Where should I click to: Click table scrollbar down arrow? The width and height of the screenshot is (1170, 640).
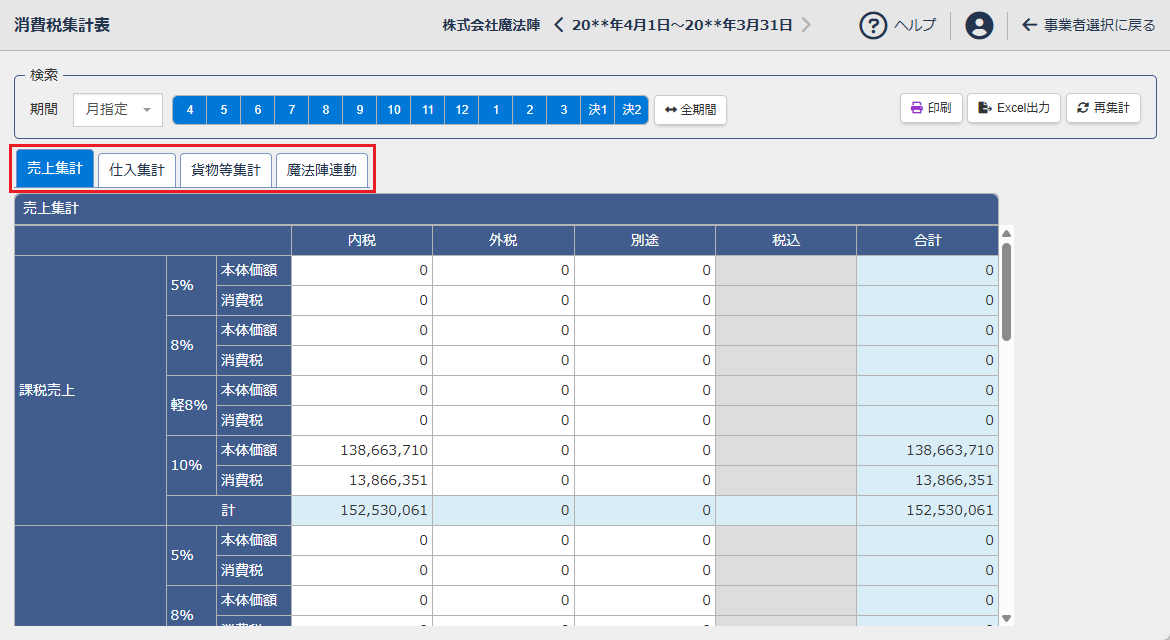click(x=1006, y=618)
